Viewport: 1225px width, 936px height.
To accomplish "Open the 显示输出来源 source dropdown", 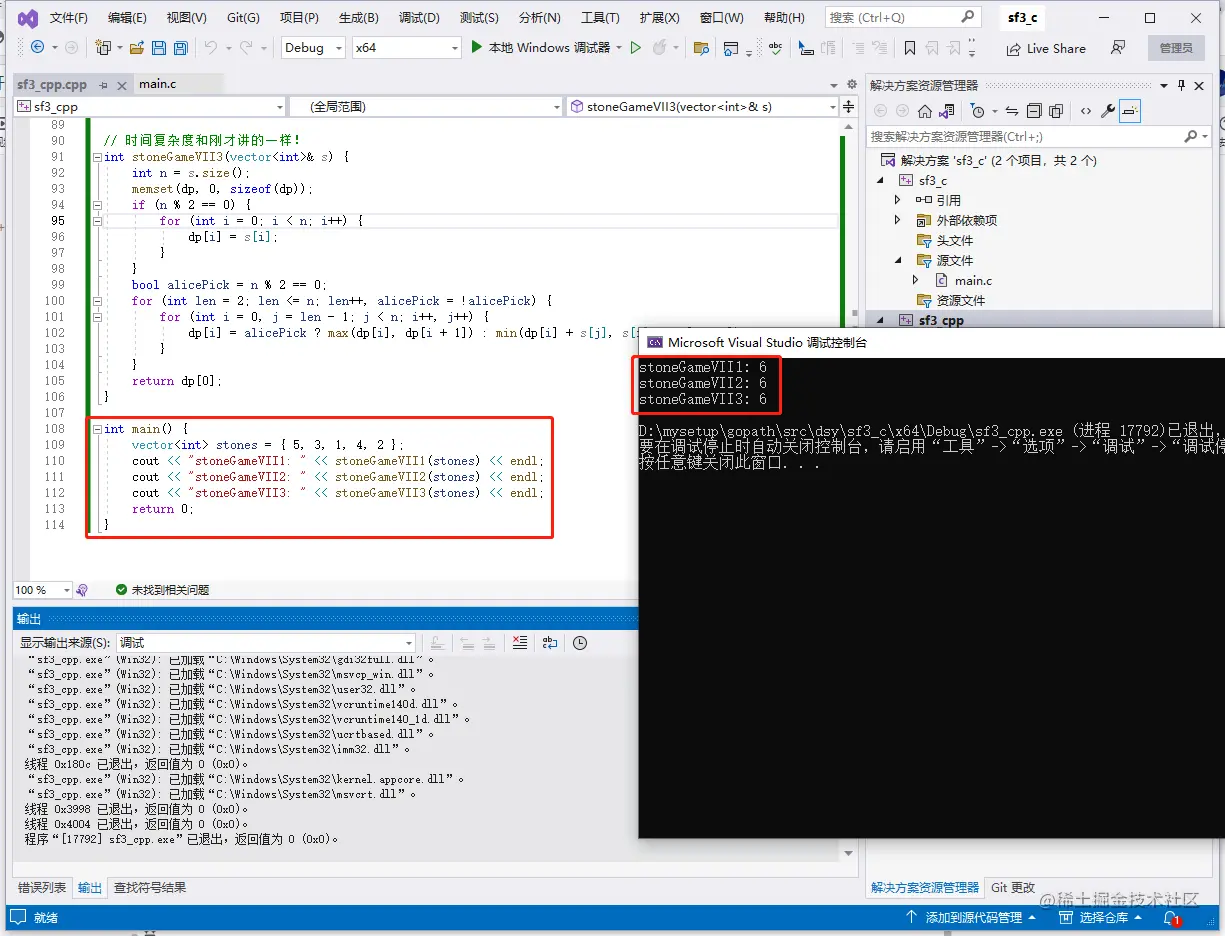I will (x=265, y=643).
